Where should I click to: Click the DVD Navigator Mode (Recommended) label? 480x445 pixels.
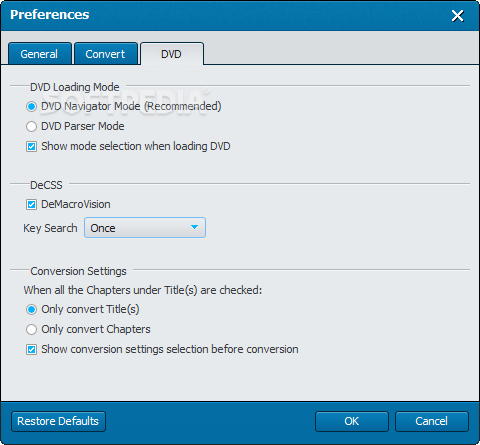[131, 107]
